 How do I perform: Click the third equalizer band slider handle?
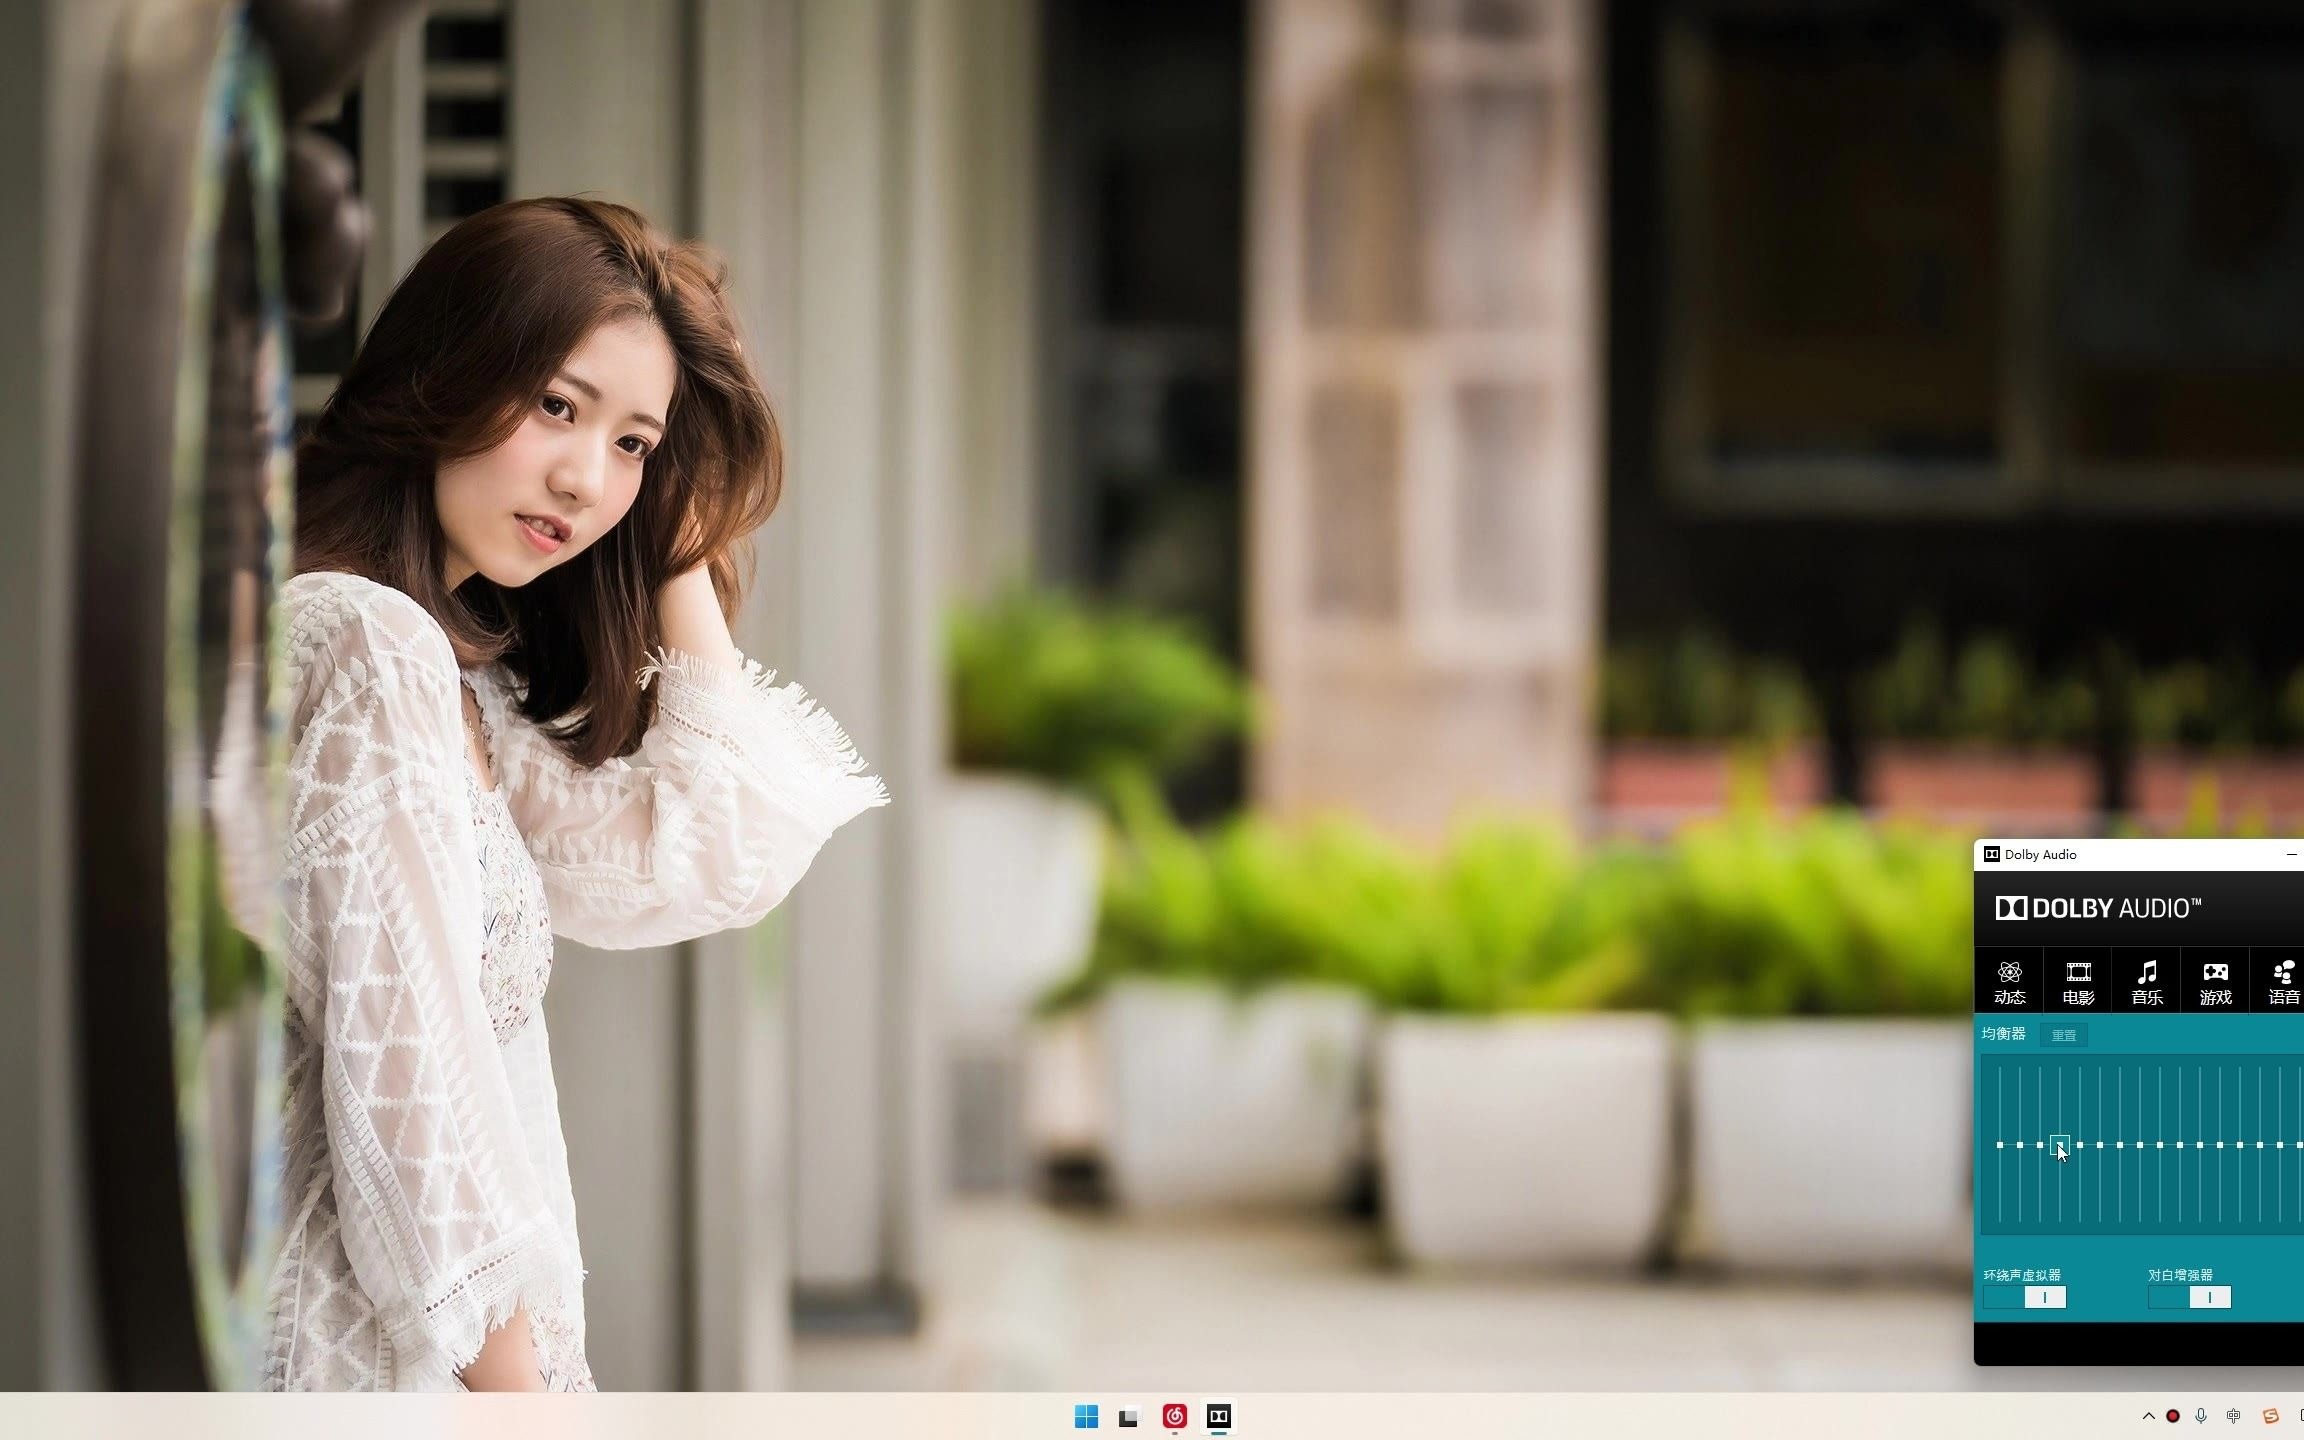[x=2040, y=1145]
